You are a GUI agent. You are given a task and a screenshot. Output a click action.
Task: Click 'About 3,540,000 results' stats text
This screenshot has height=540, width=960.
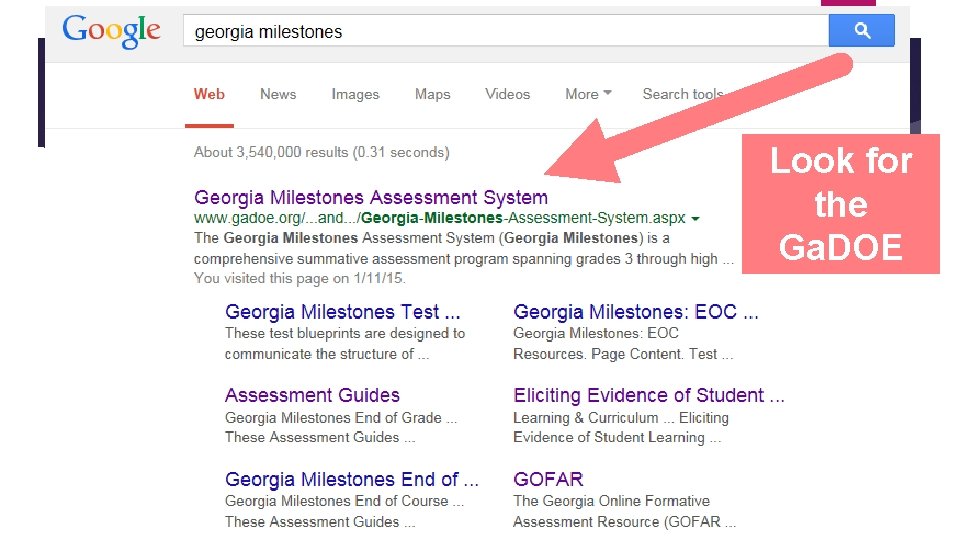click(321, 152)
